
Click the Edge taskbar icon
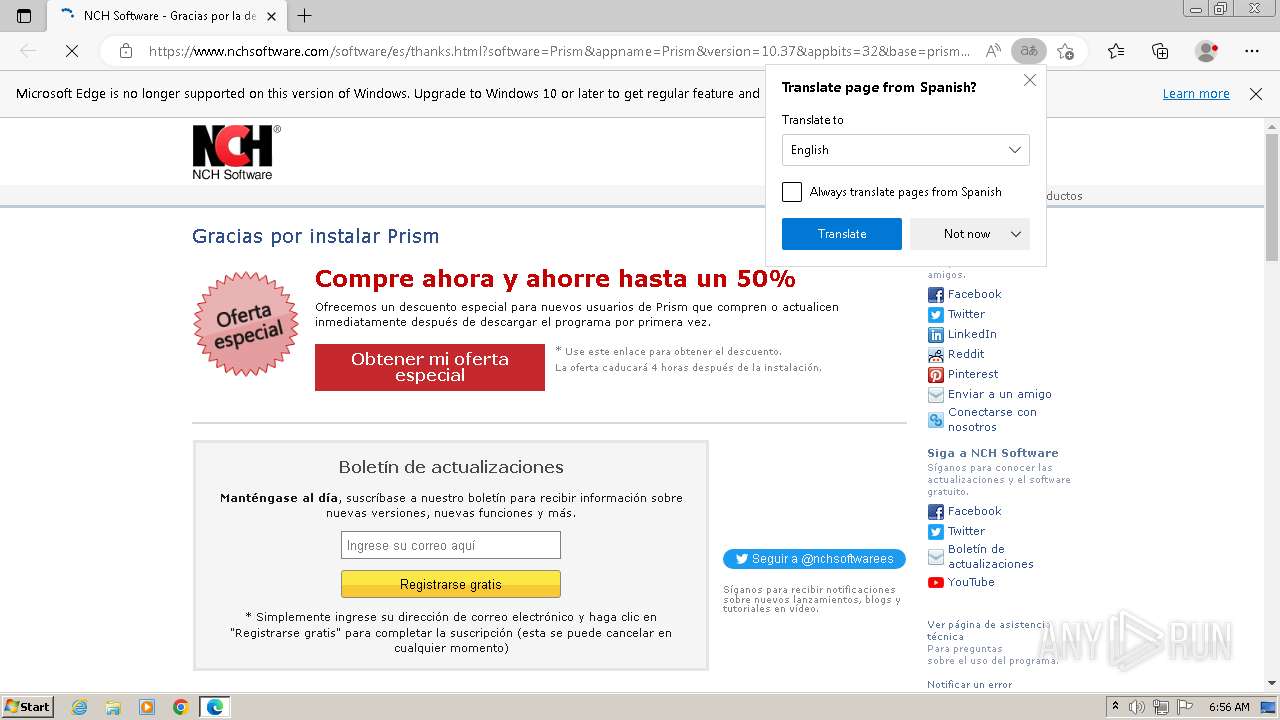215,707
